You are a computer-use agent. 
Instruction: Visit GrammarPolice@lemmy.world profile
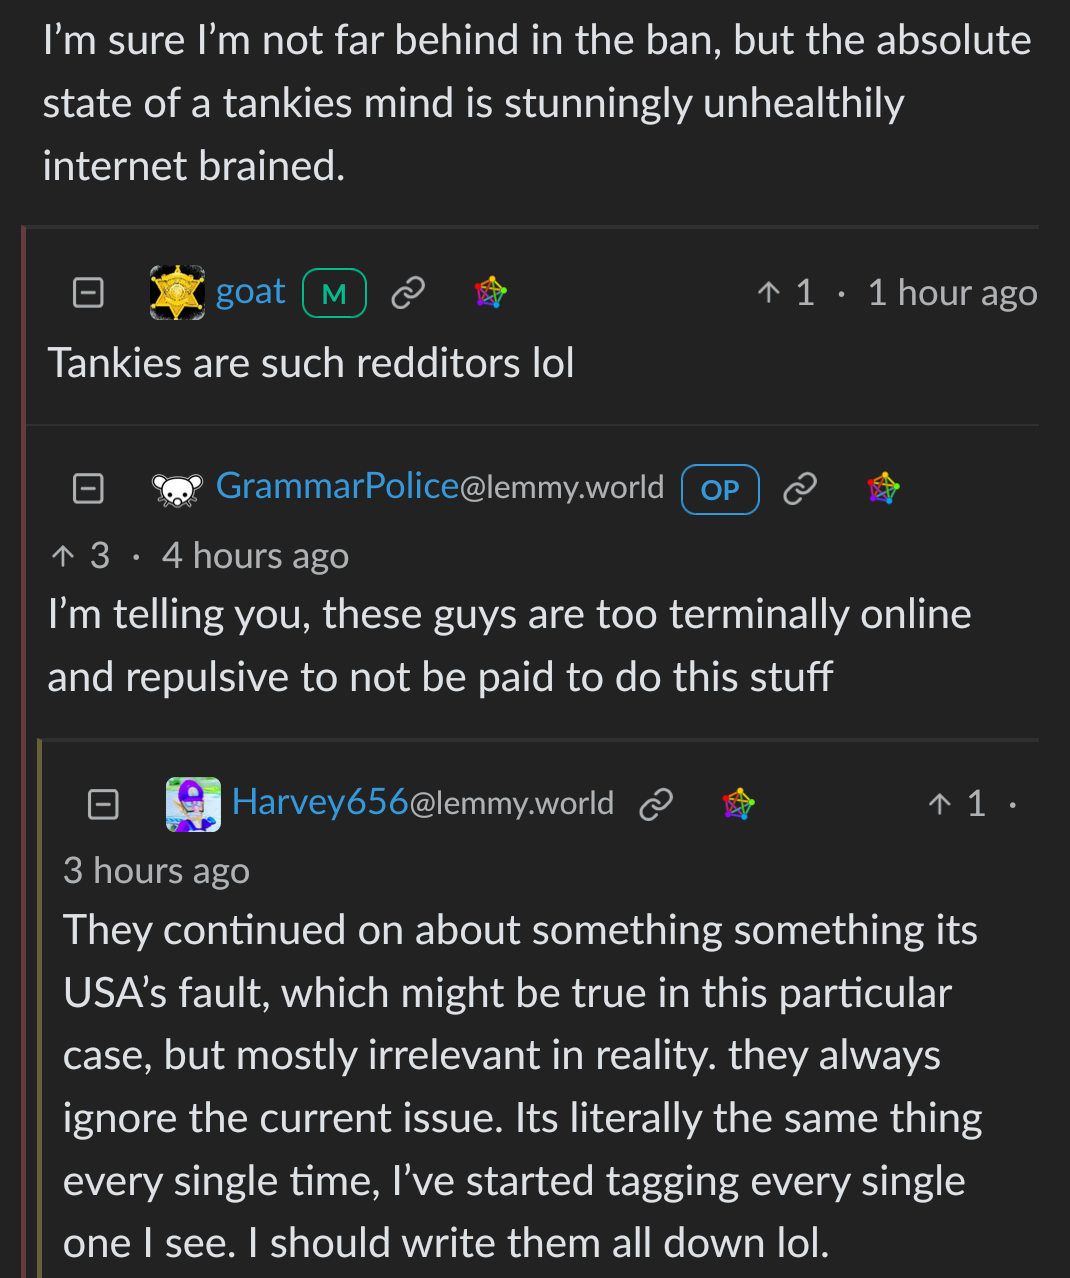click(440, 487)
